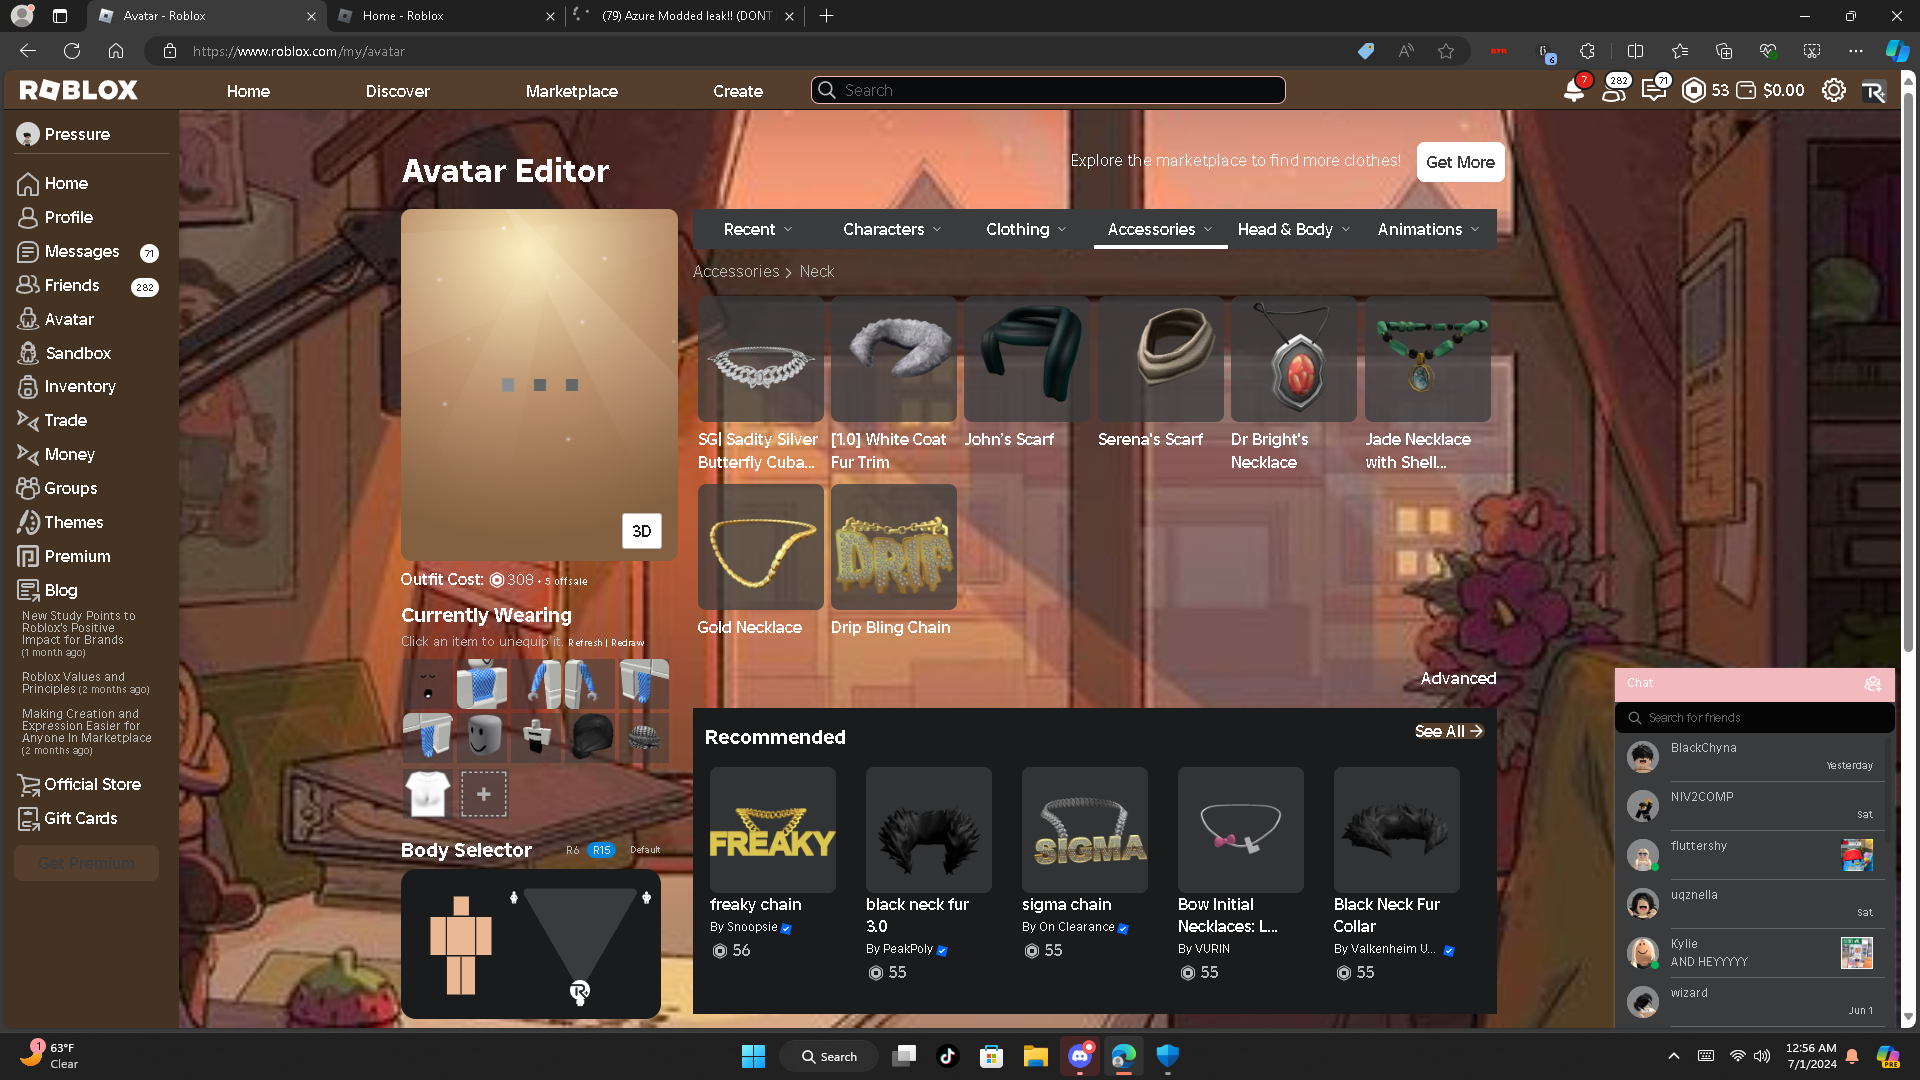Show hidden icons in system tray

click(x=1674, y=1056)
